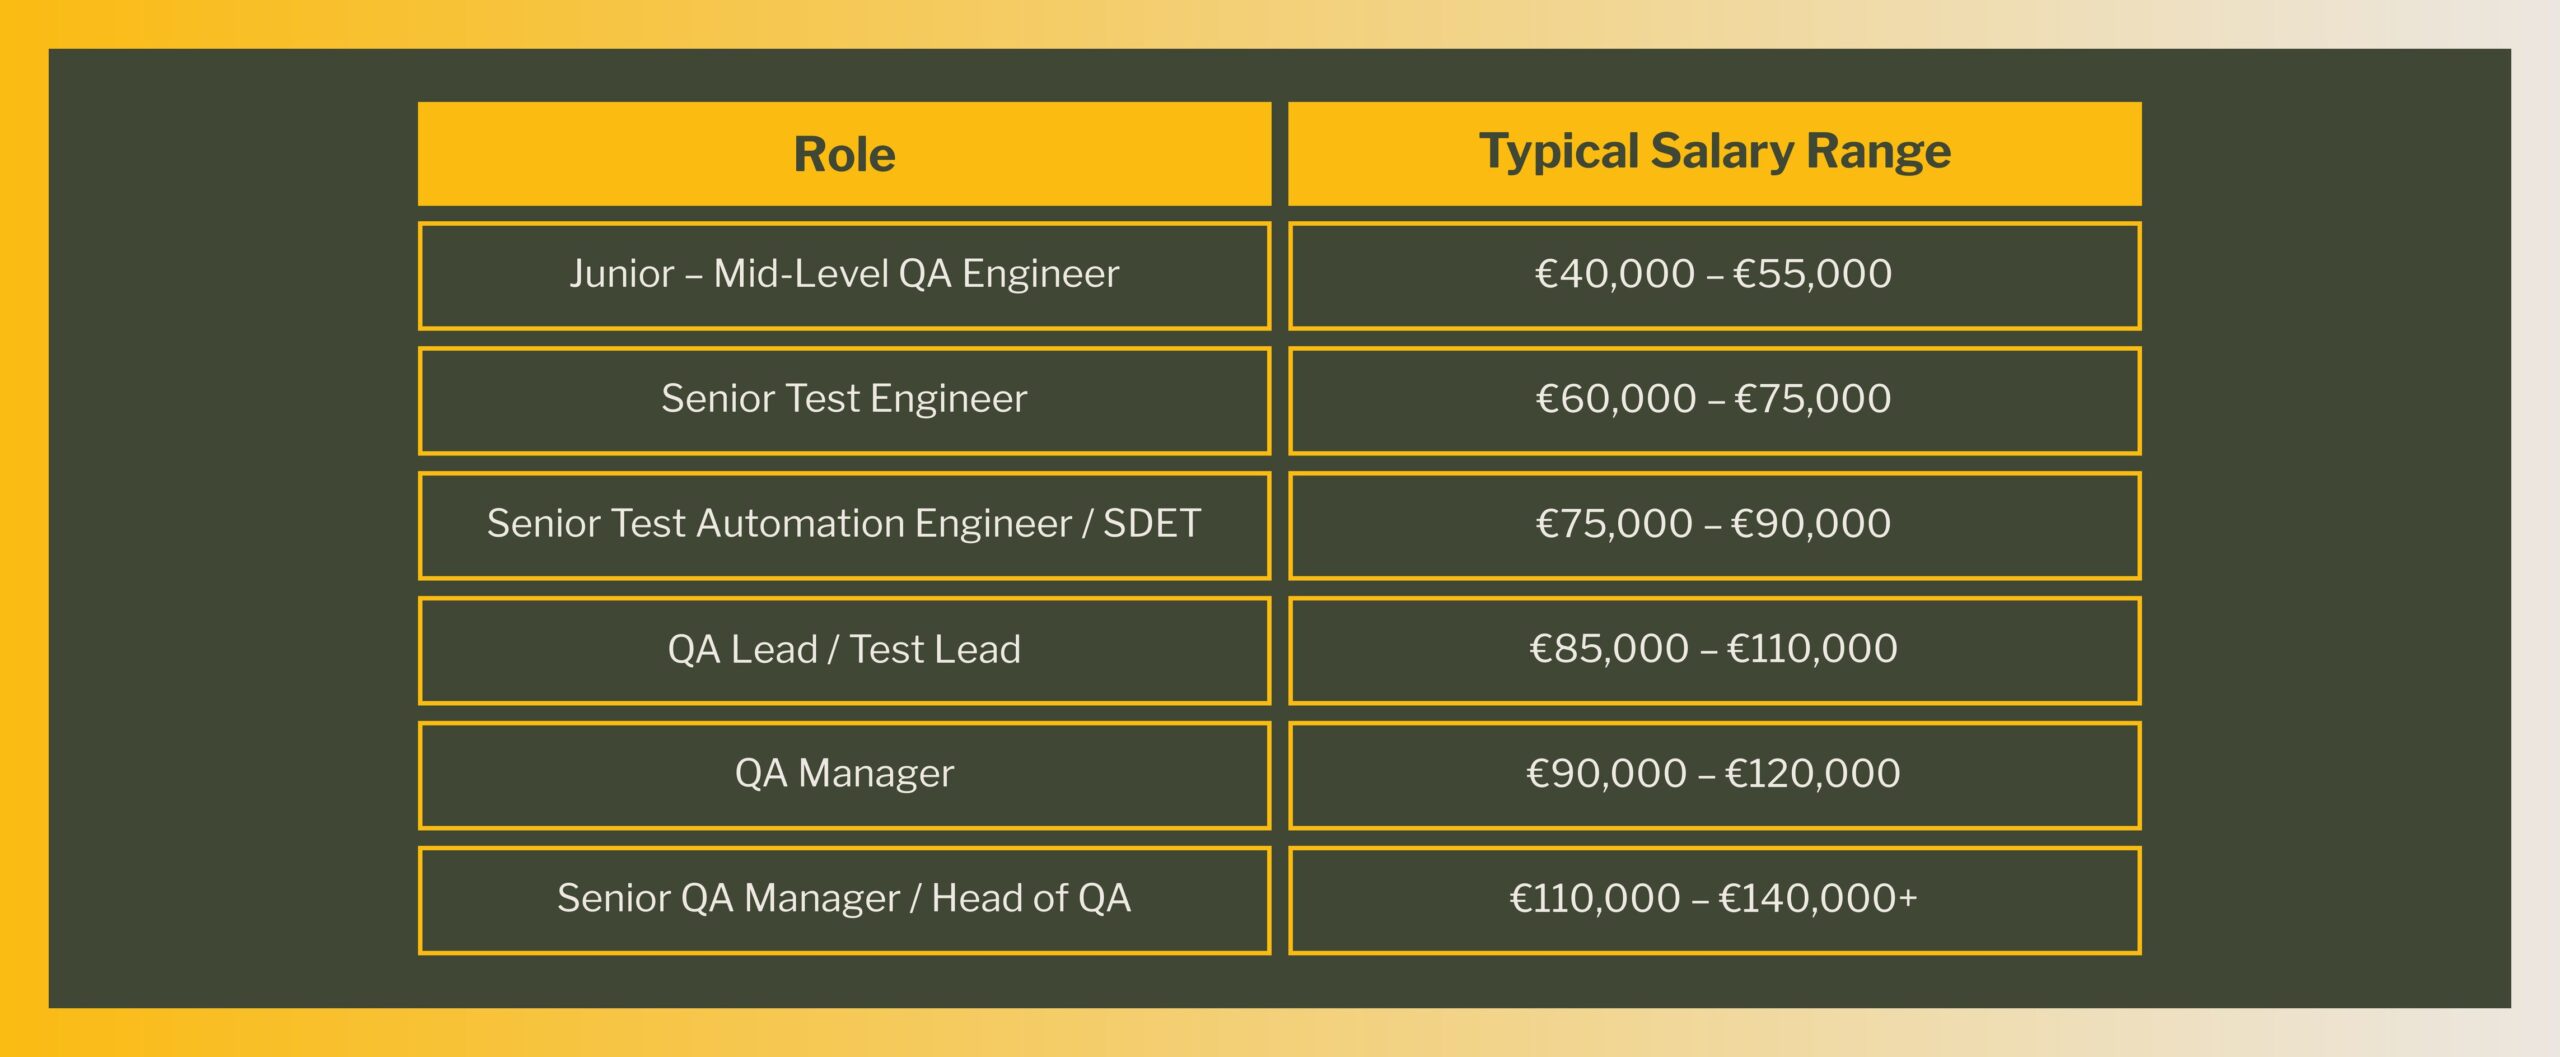
Task: Click the word SDET in the role column
Action: 1152,524
